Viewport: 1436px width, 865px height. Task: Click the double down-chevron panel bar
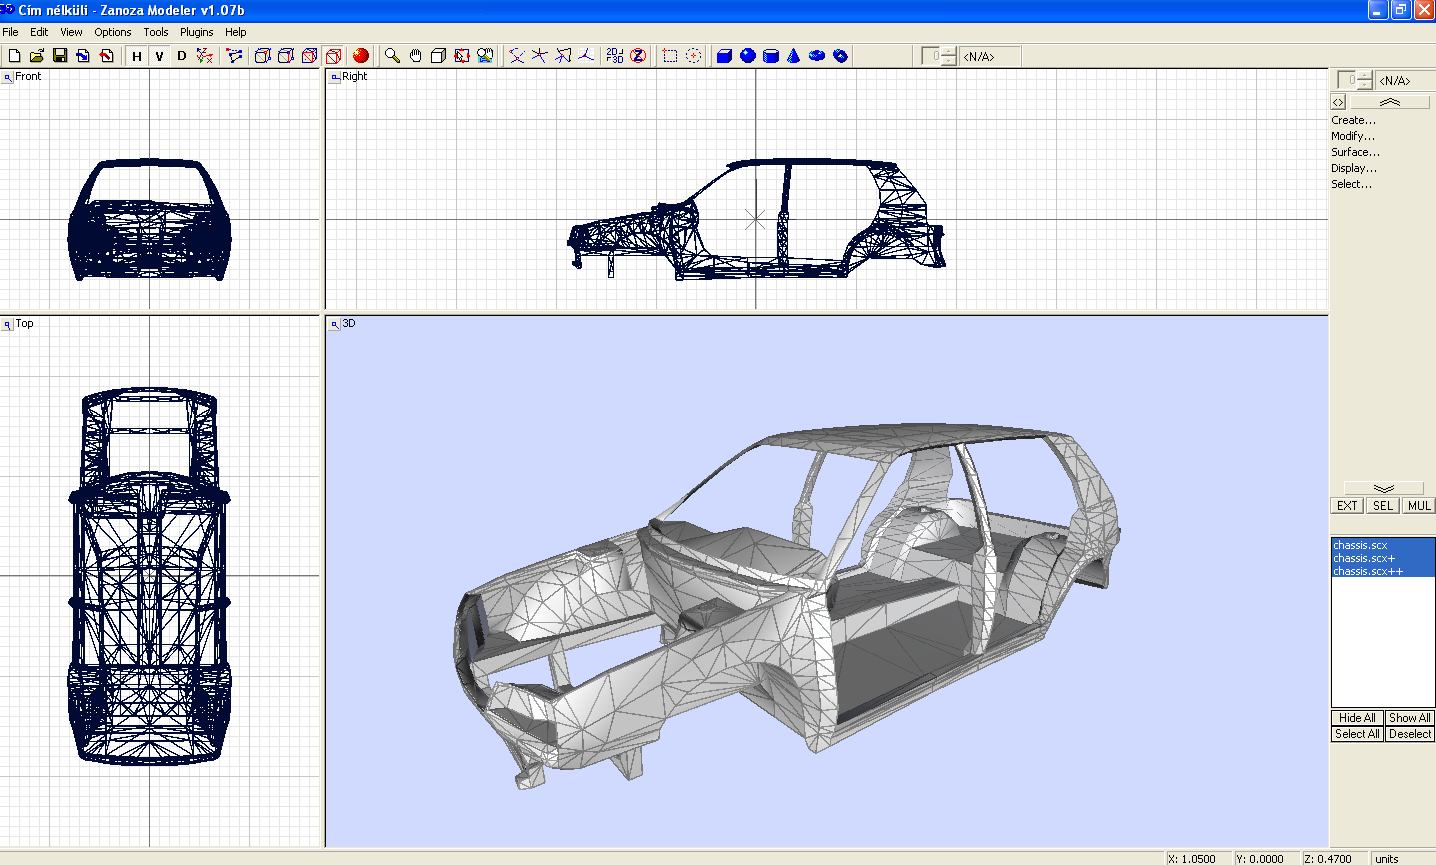pyautogui.click(x=1384, y=488)
